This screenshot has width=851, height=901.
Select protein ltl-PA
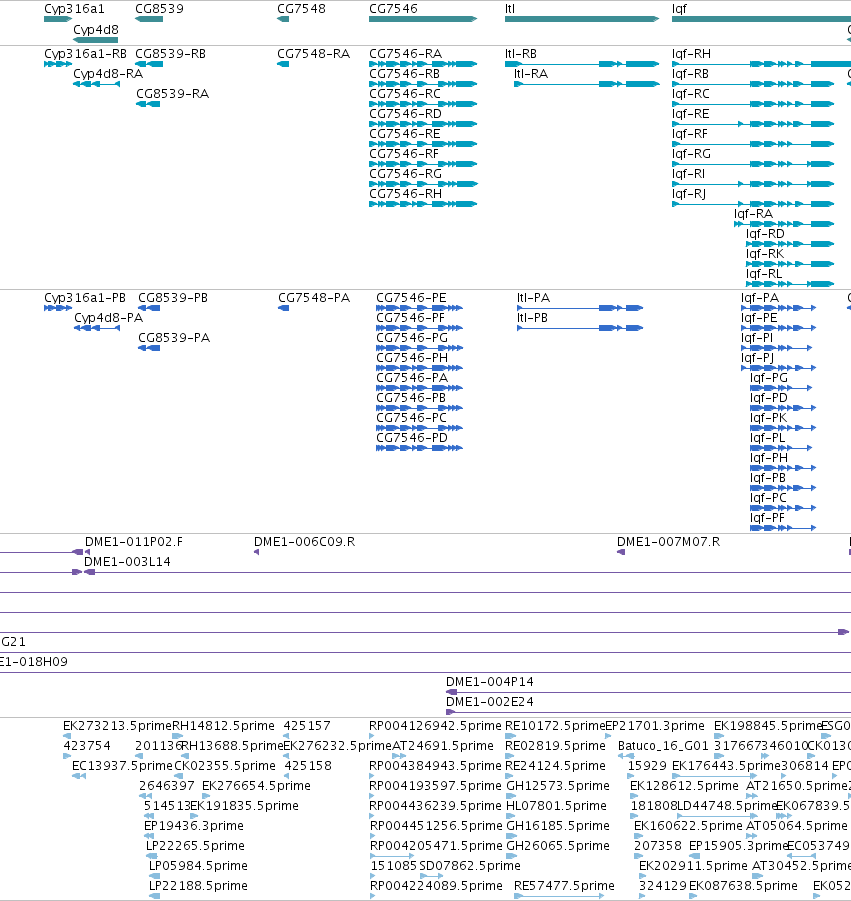pos(580,308)
